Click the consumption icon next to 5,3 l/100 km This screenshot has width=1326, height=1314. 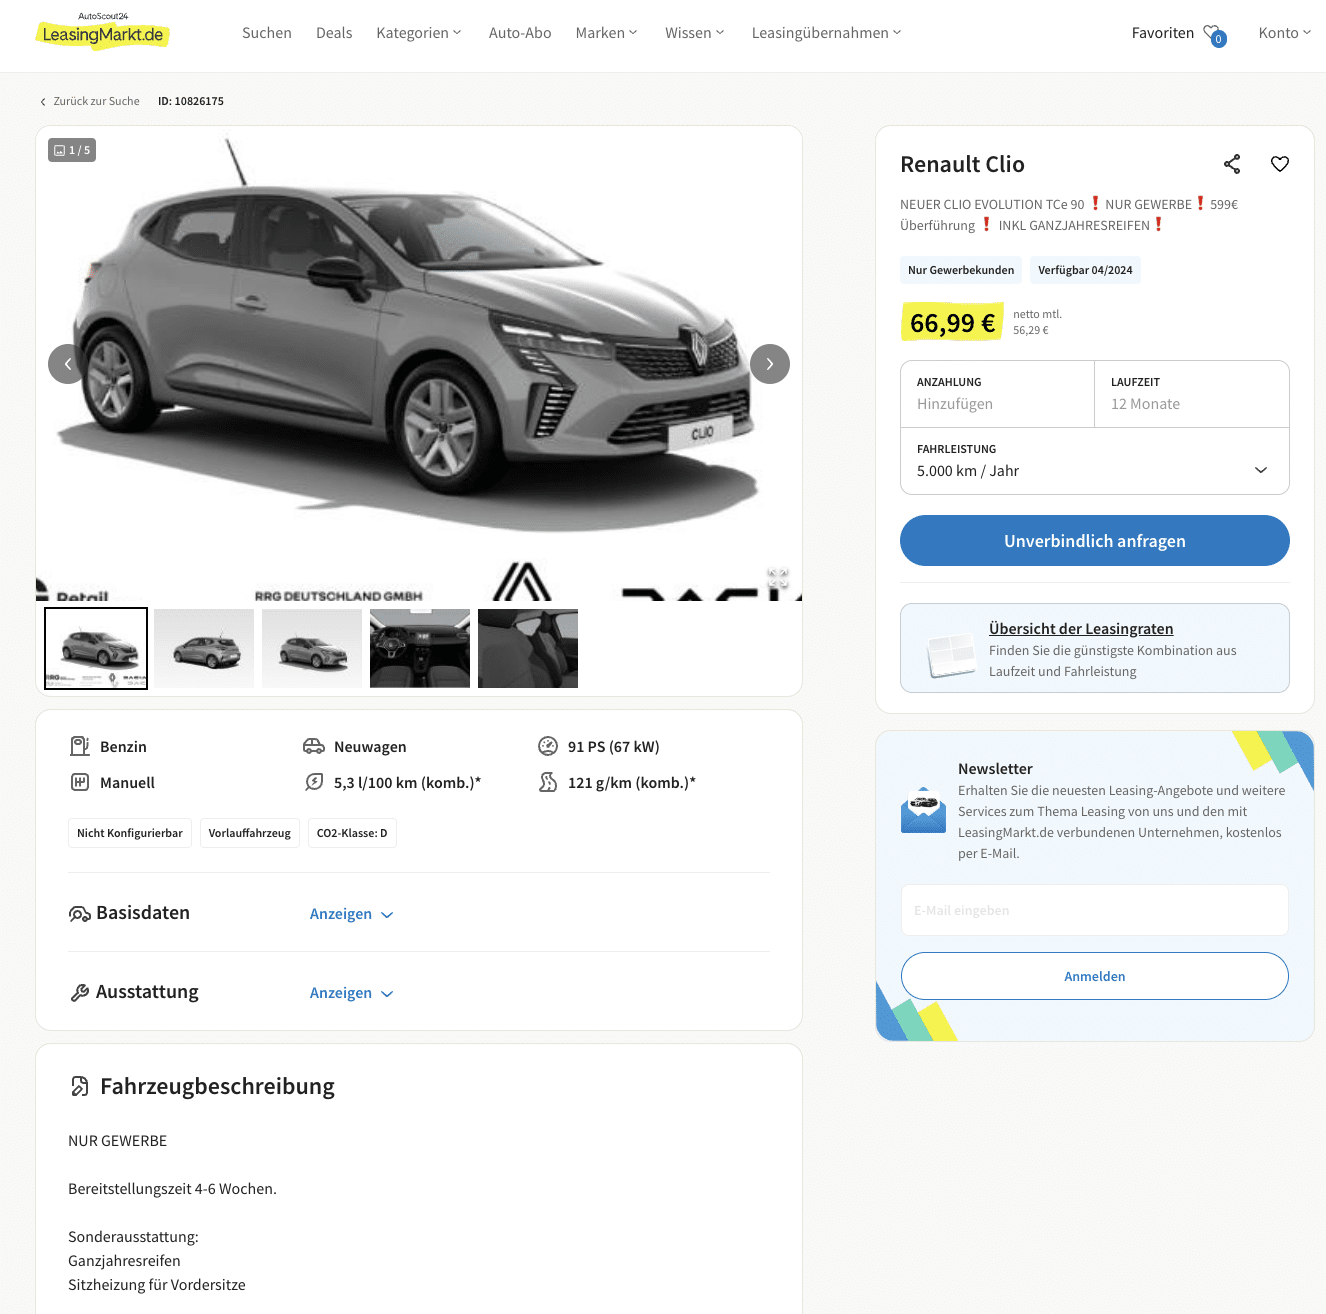tap(314, 782)
